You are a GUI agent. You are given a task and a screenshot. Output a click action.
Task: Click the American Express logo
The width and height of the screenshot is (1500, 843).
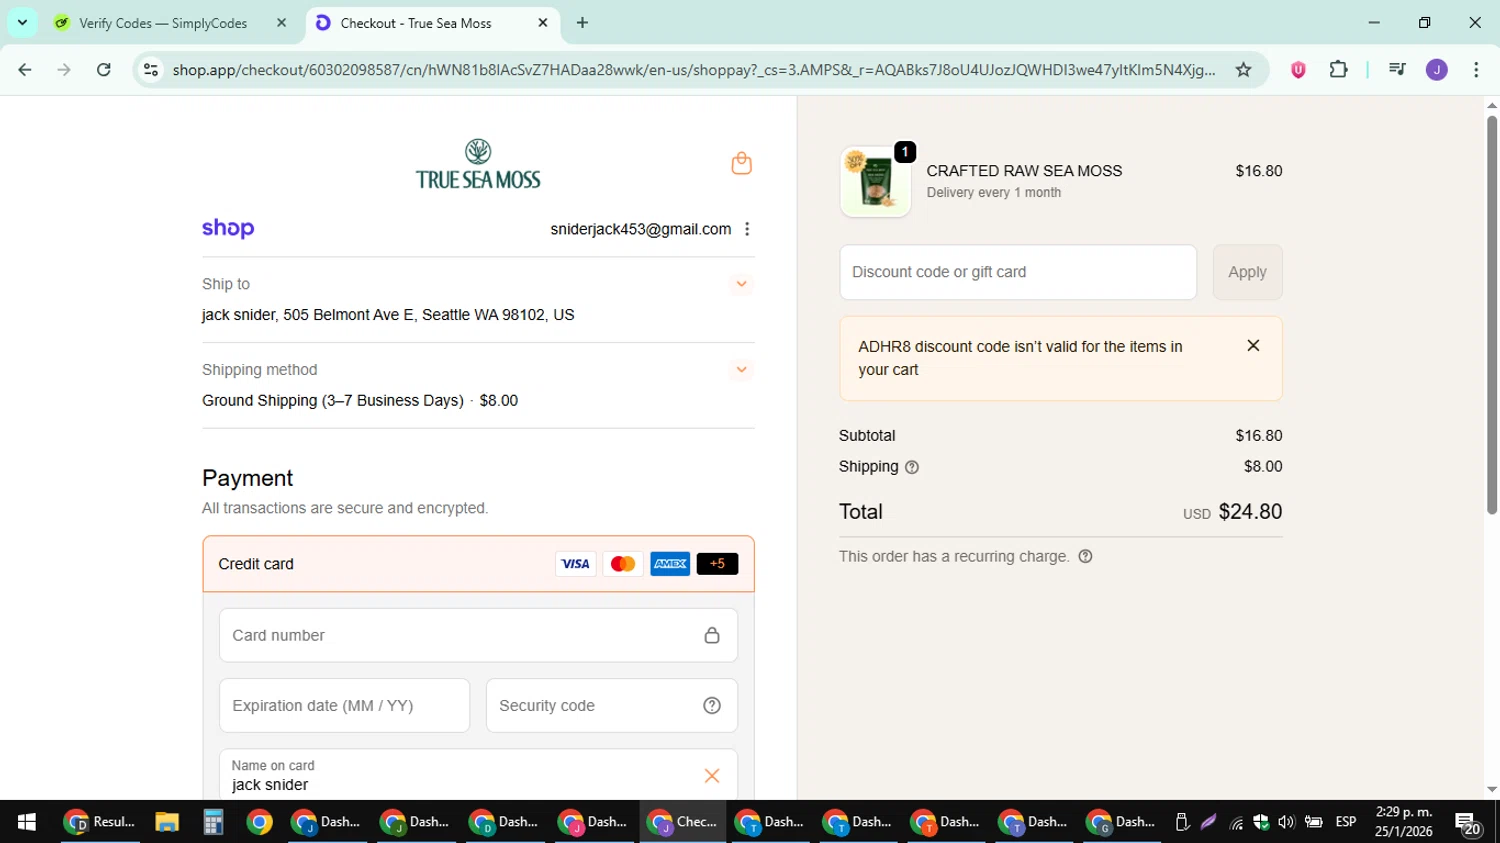(670, 564)
